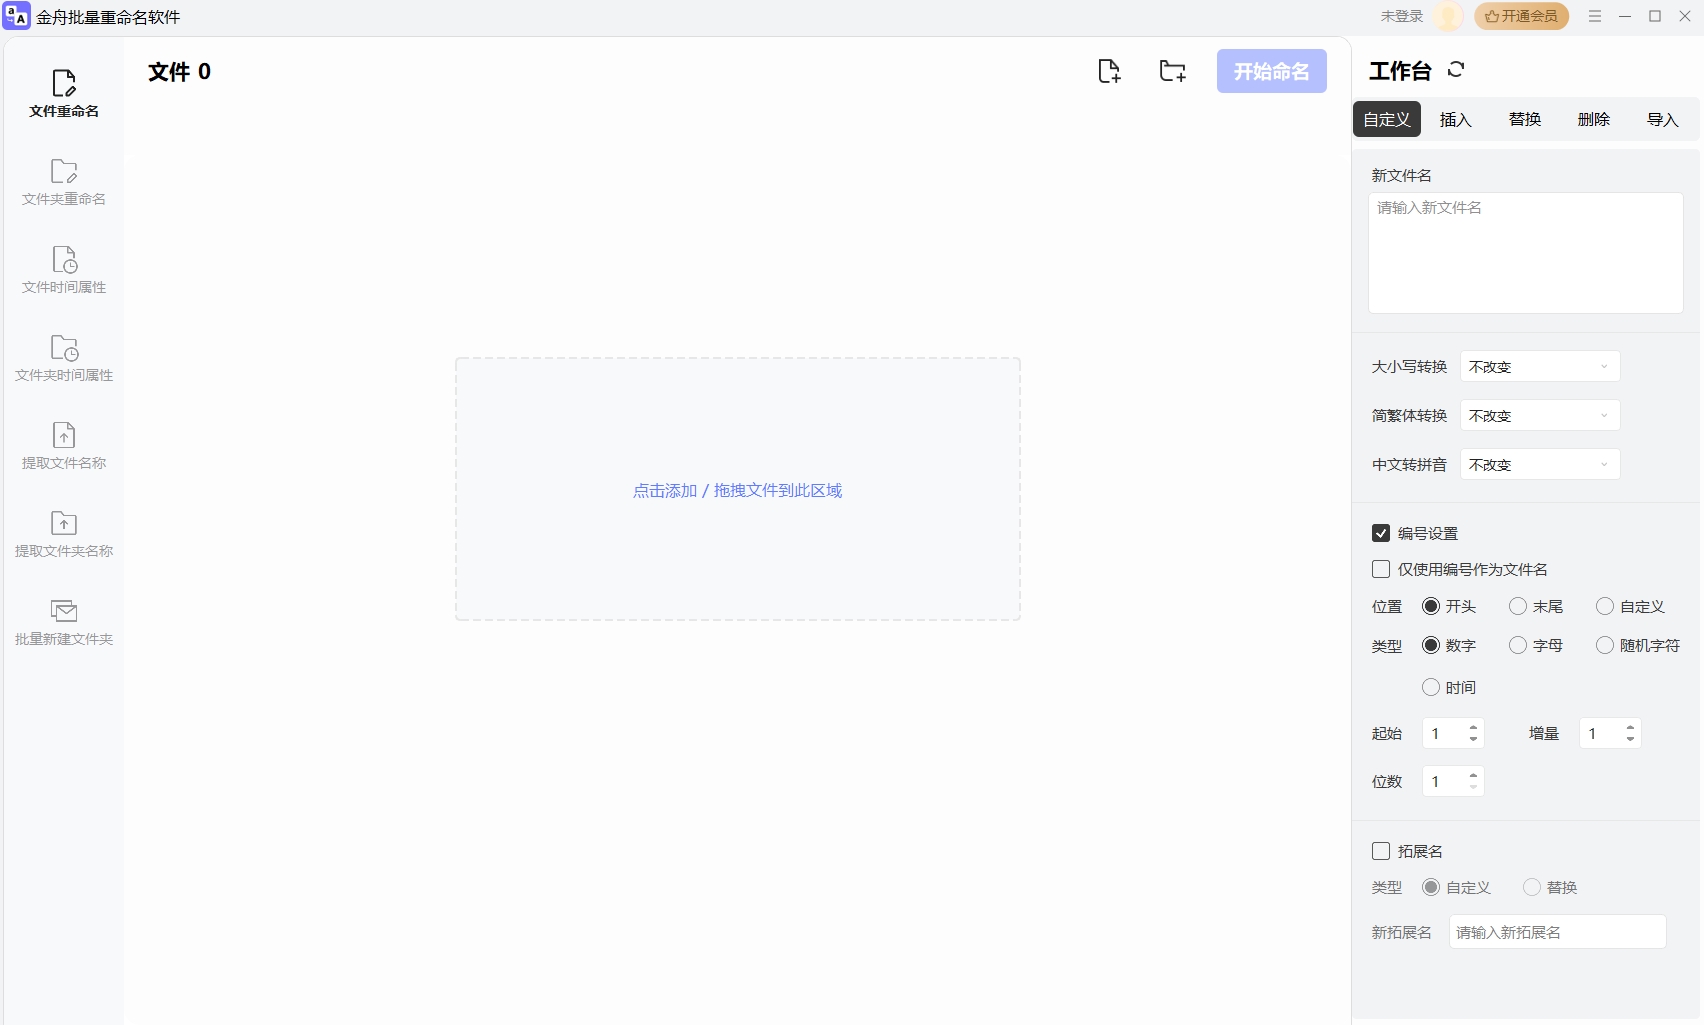Screen dimensions: 1704x1025
Task: Increase the 位数 value with up arrow
Action: tap(1473, 775)
